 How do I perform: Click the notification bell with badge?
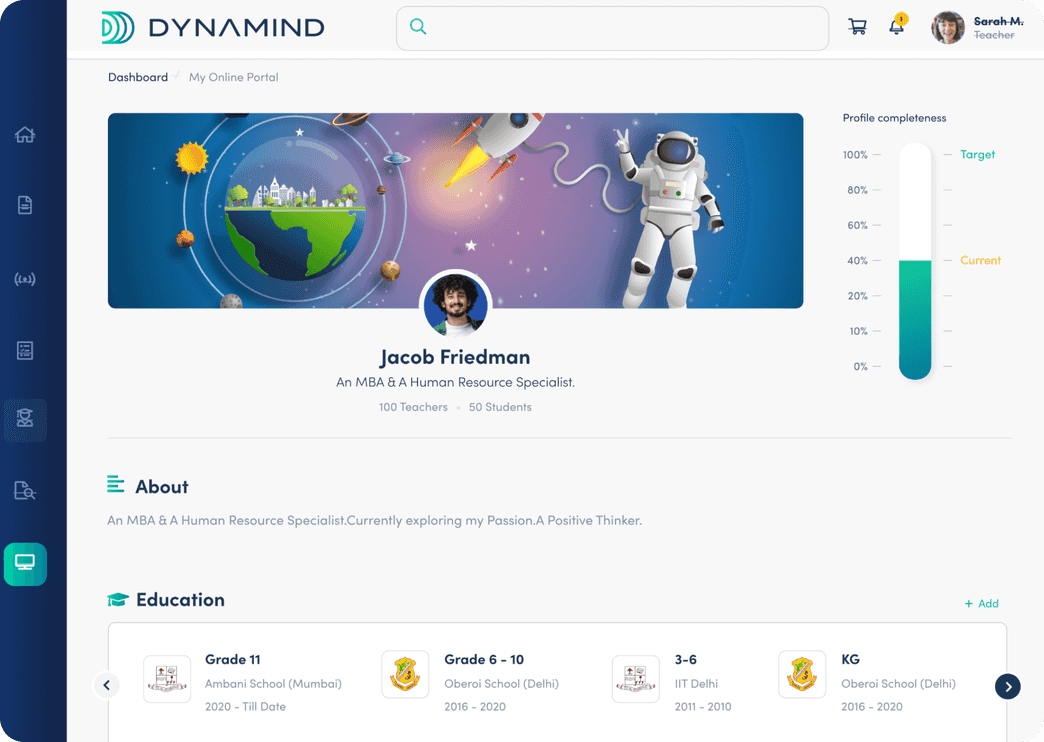(896, 27)
